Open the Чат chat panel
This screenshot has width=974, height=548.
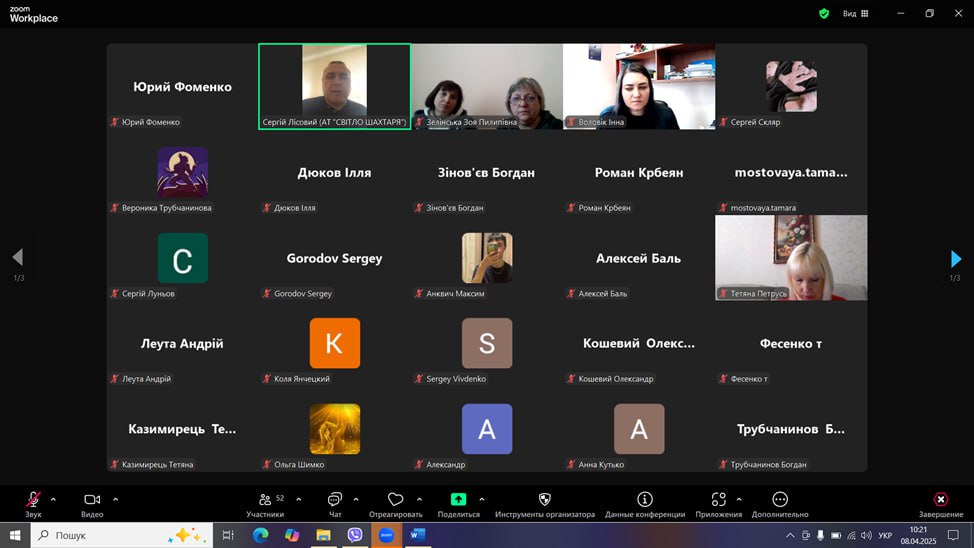pos(335,500)
